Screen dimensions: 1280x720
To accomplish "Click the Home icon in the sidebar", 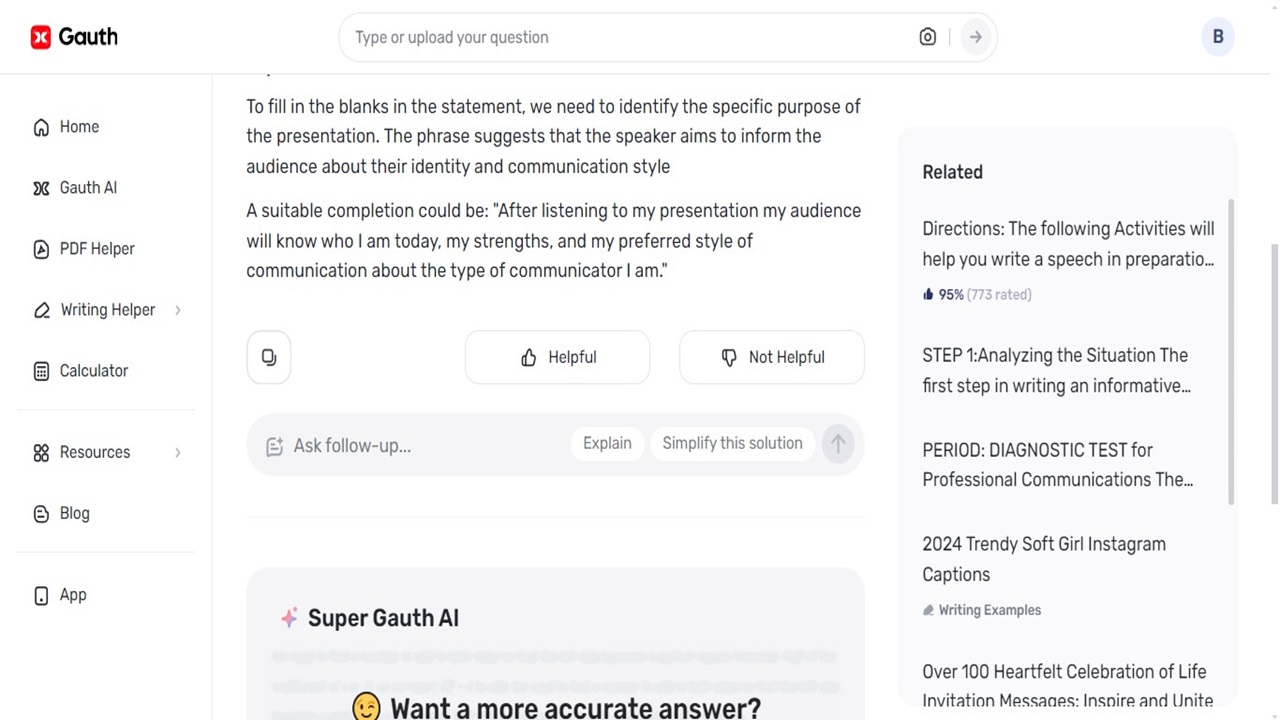I will point(41,127).
